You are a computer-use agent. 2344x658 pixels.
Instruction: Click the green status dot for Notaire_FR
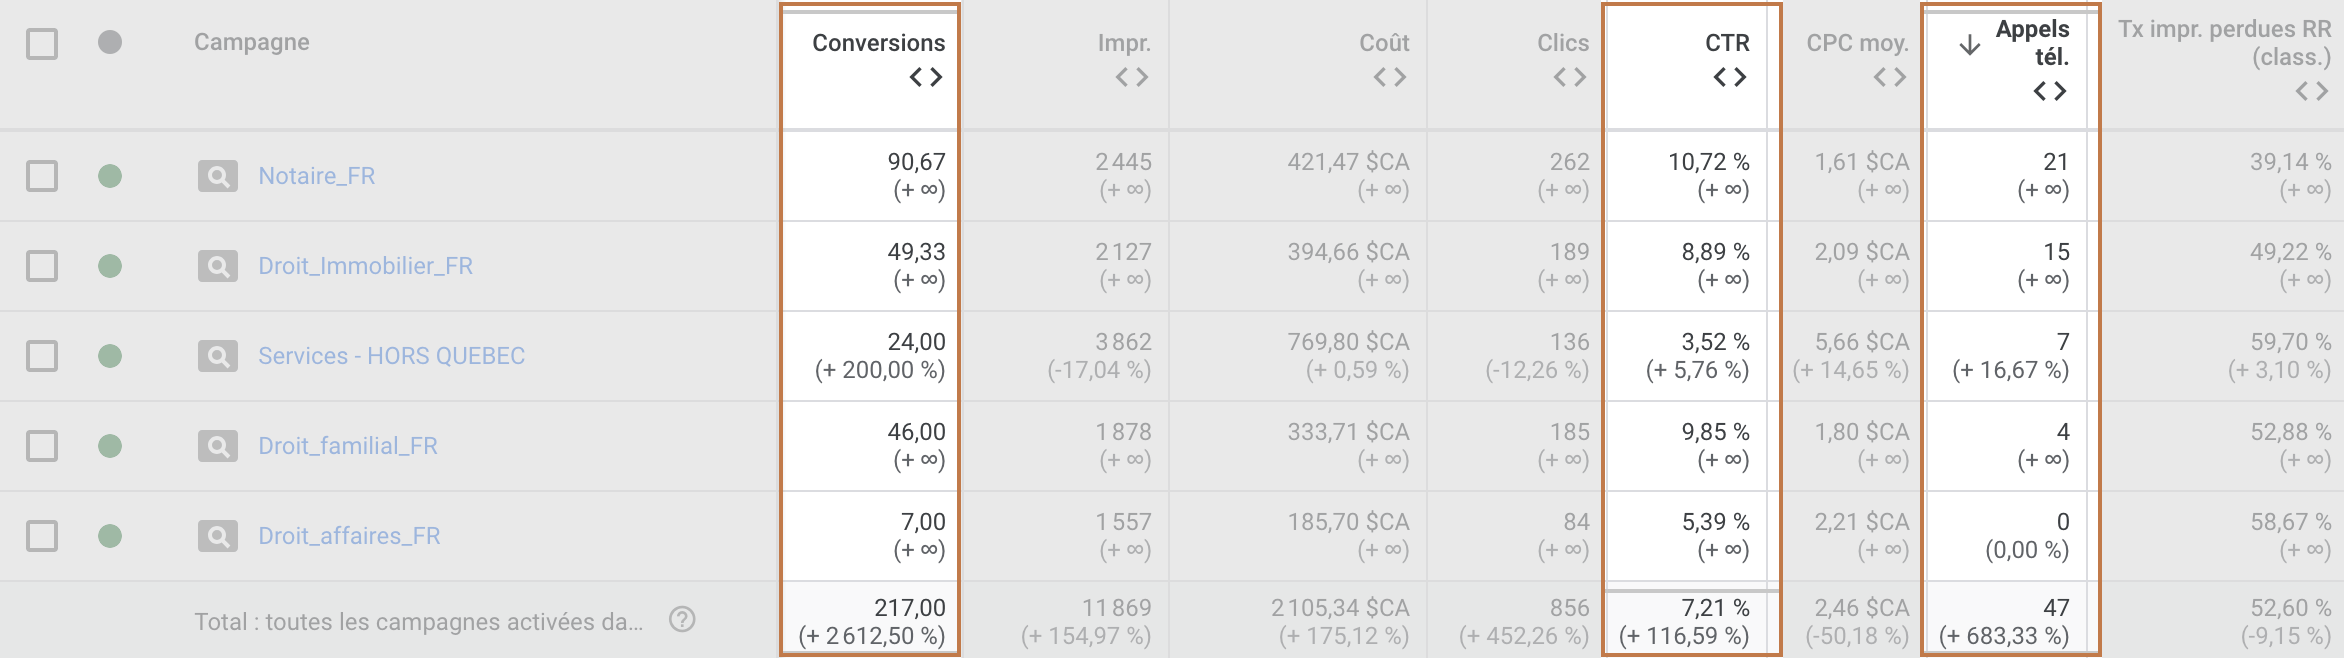point(112,175)
